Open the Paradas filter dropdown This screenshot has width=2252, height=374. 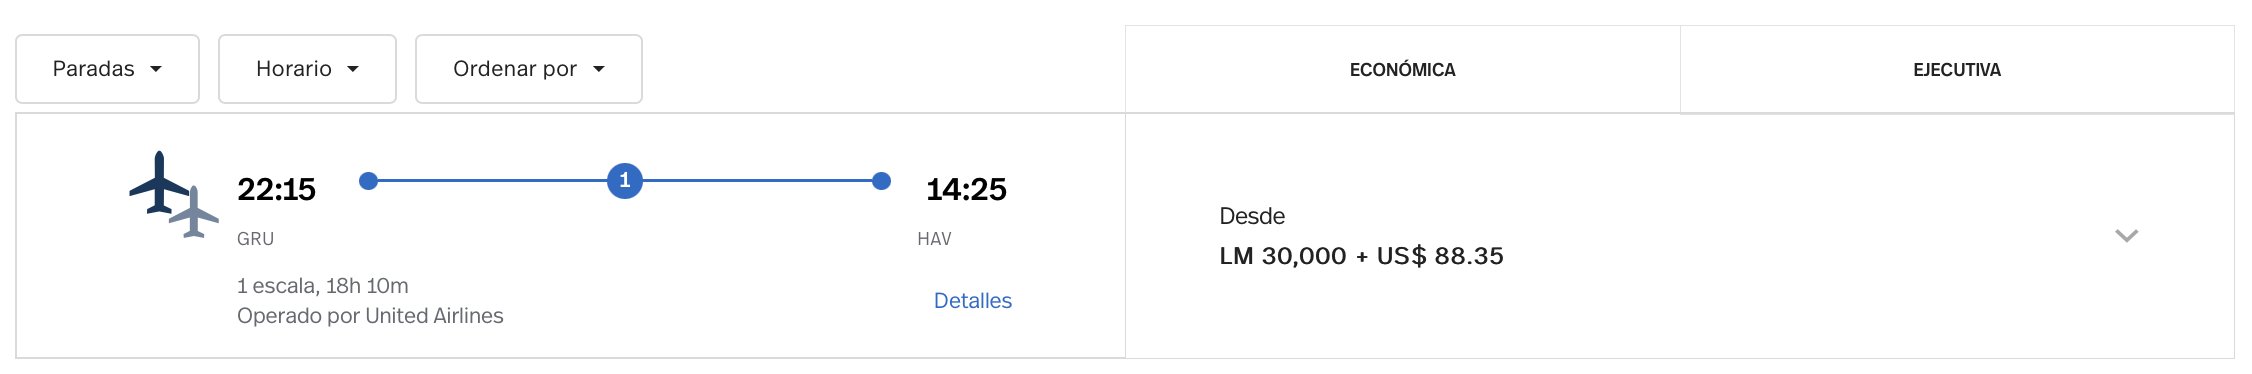(107, 69)
